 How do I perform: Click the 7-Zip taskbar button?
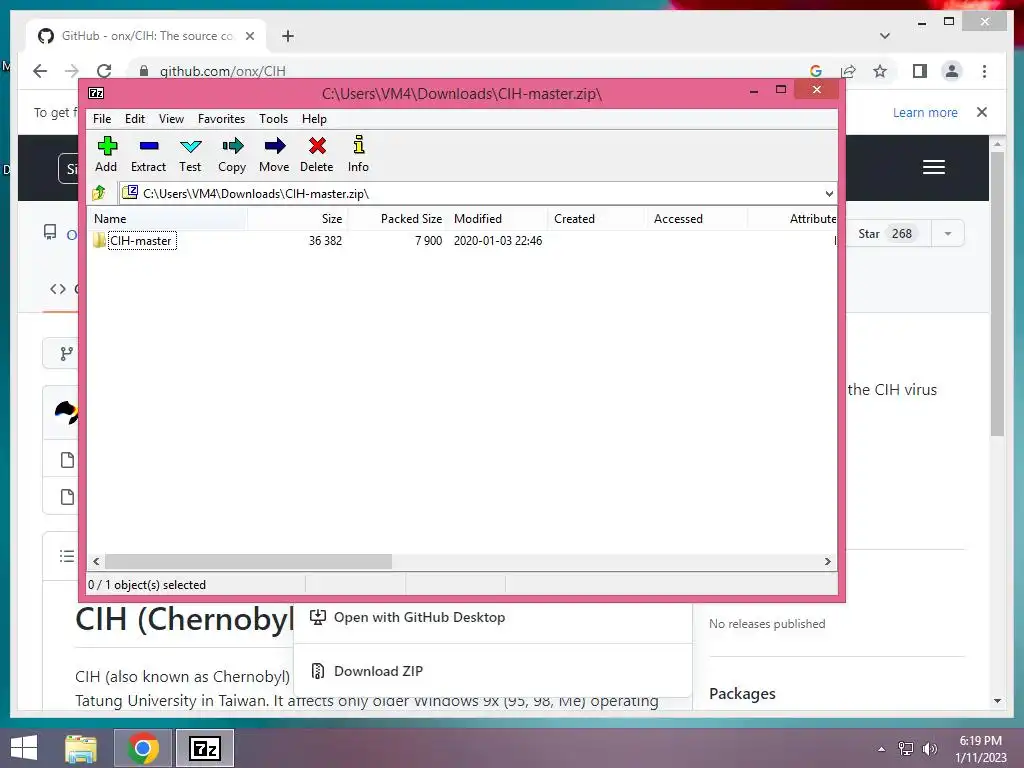tap(205, 748)
